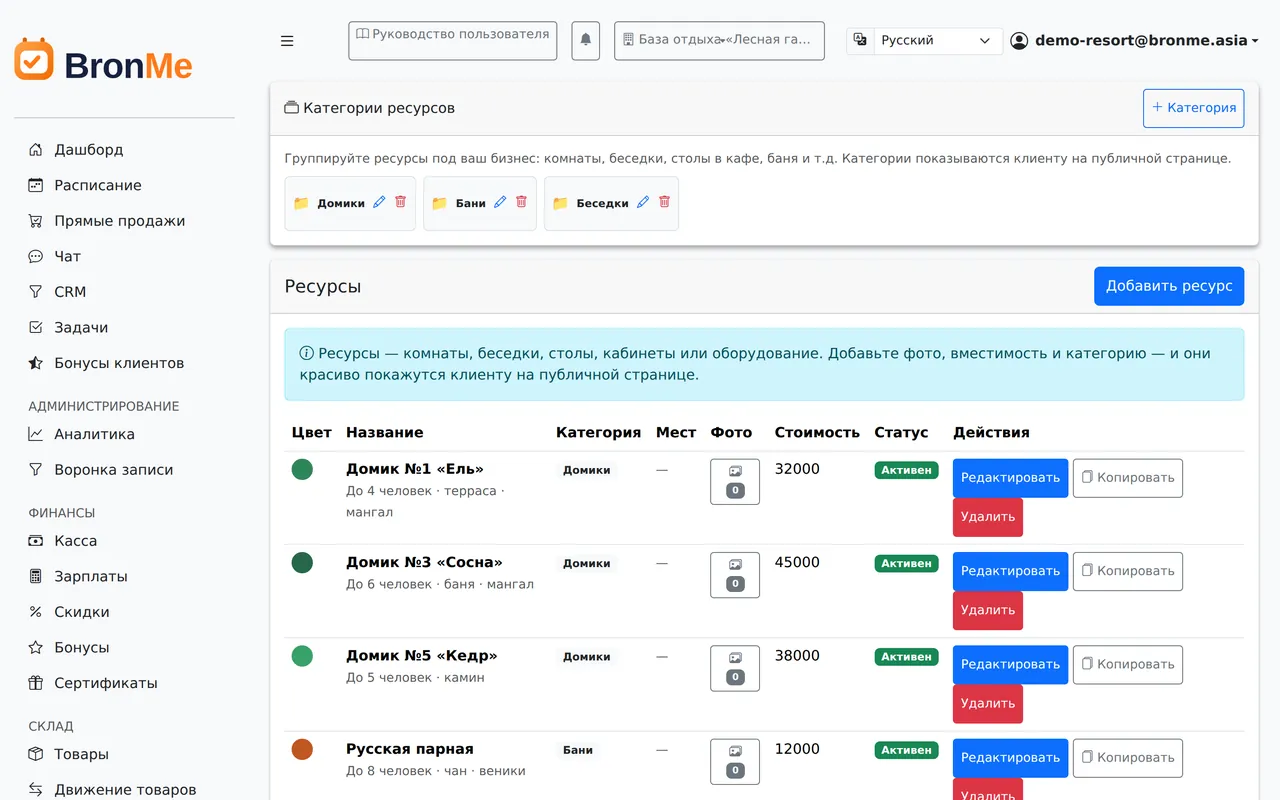Delete the Домики category trash icon
Screen dimensions: 1280x800
click(x=400, y=202)
